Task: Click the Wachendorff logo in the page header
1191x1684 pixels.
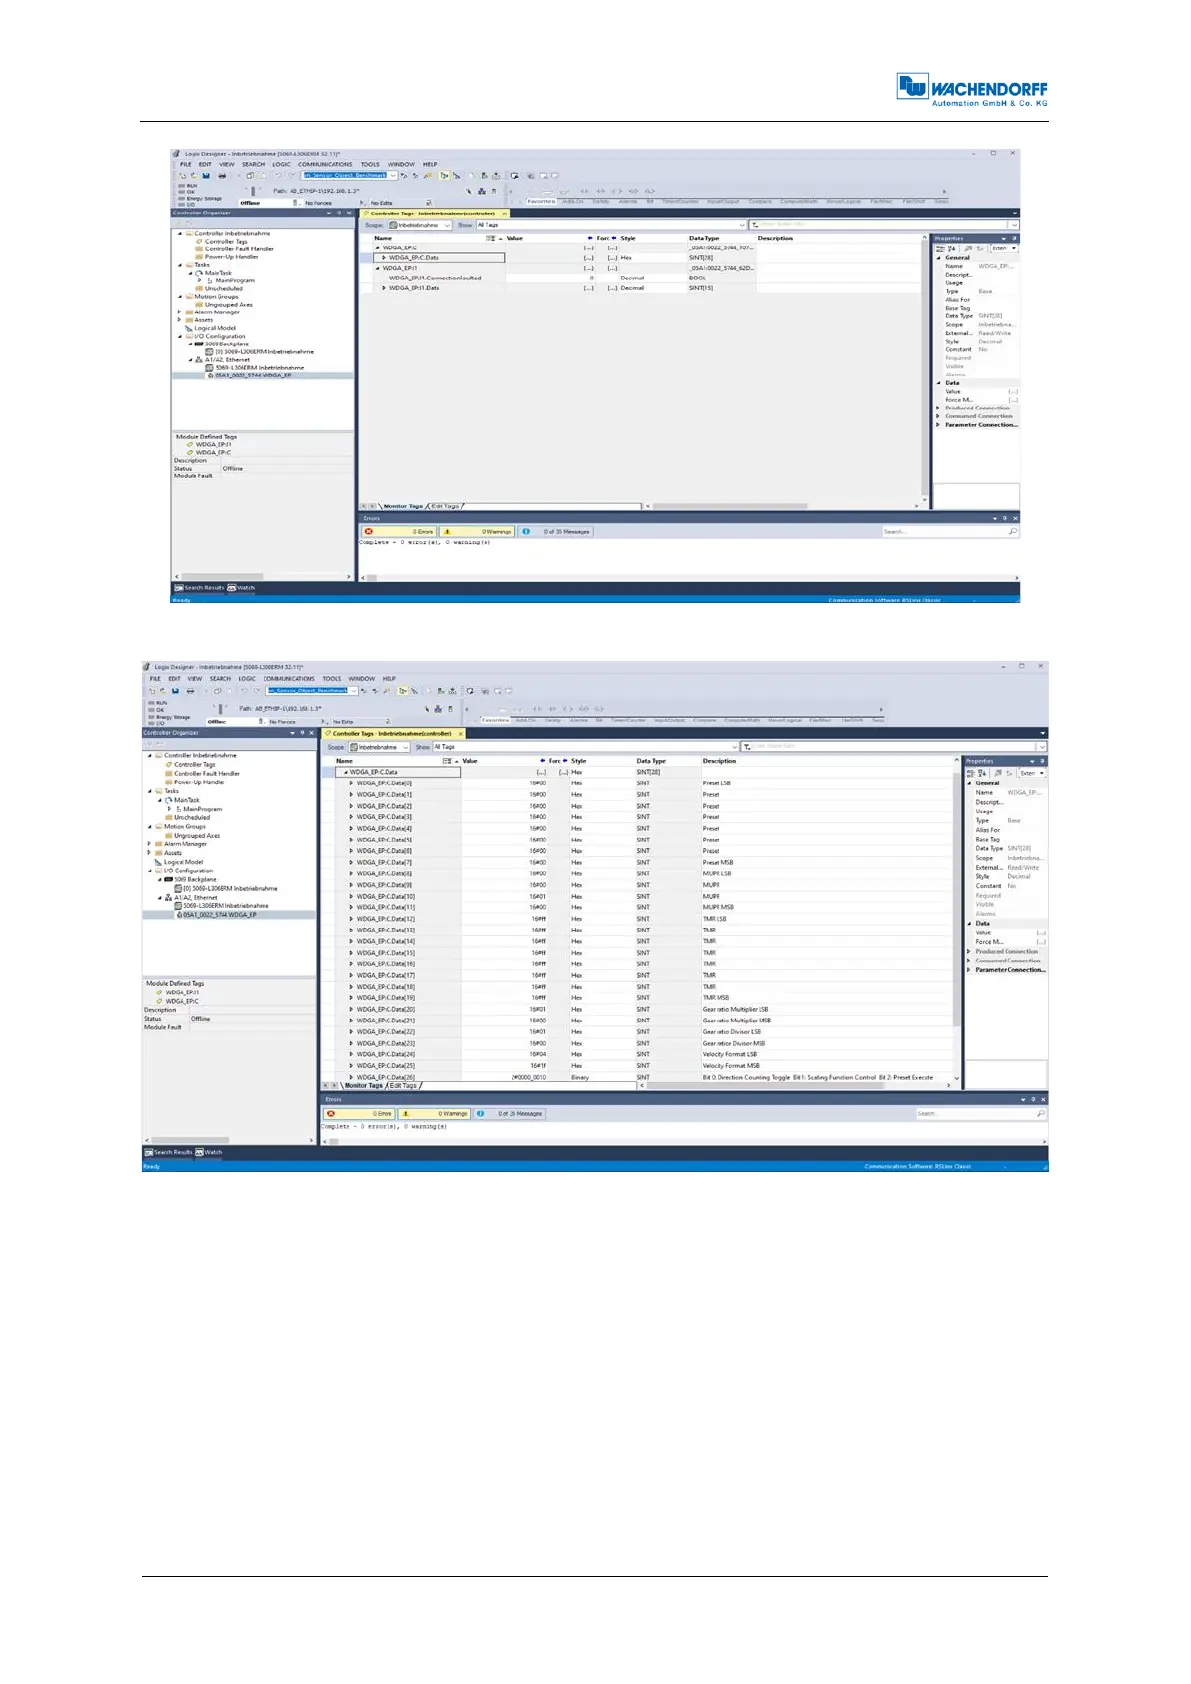Action: pos(971,90)
